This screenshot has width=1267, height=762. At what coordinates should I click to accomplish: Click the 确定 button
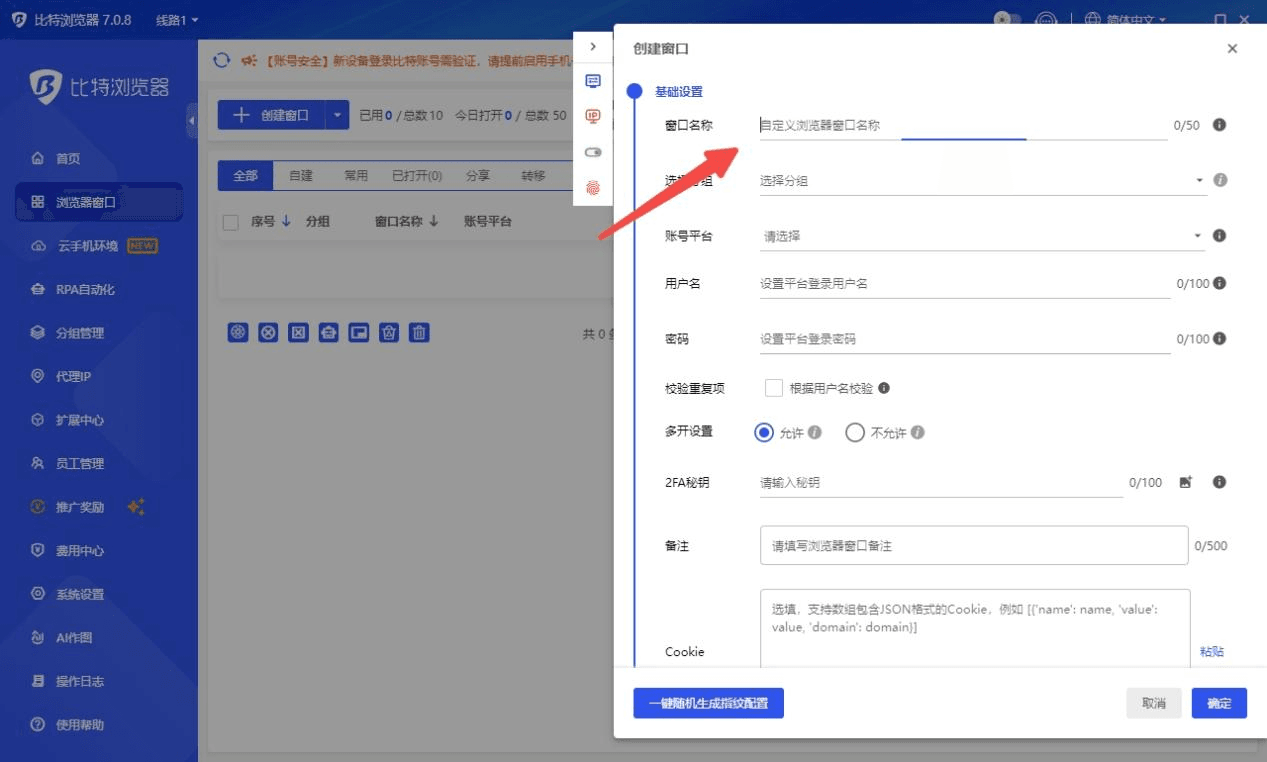click(1219, 703)
